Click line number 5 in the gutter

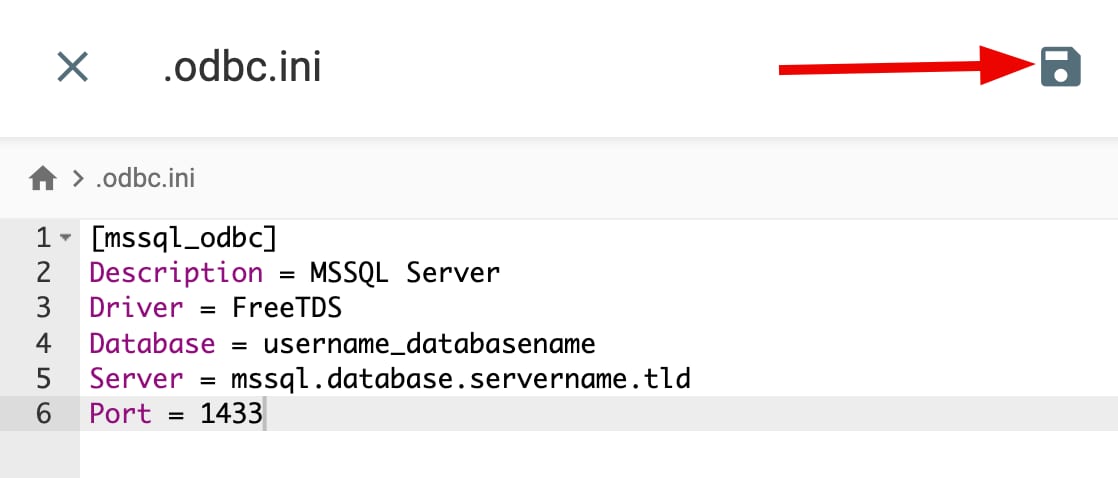[42, 379]
